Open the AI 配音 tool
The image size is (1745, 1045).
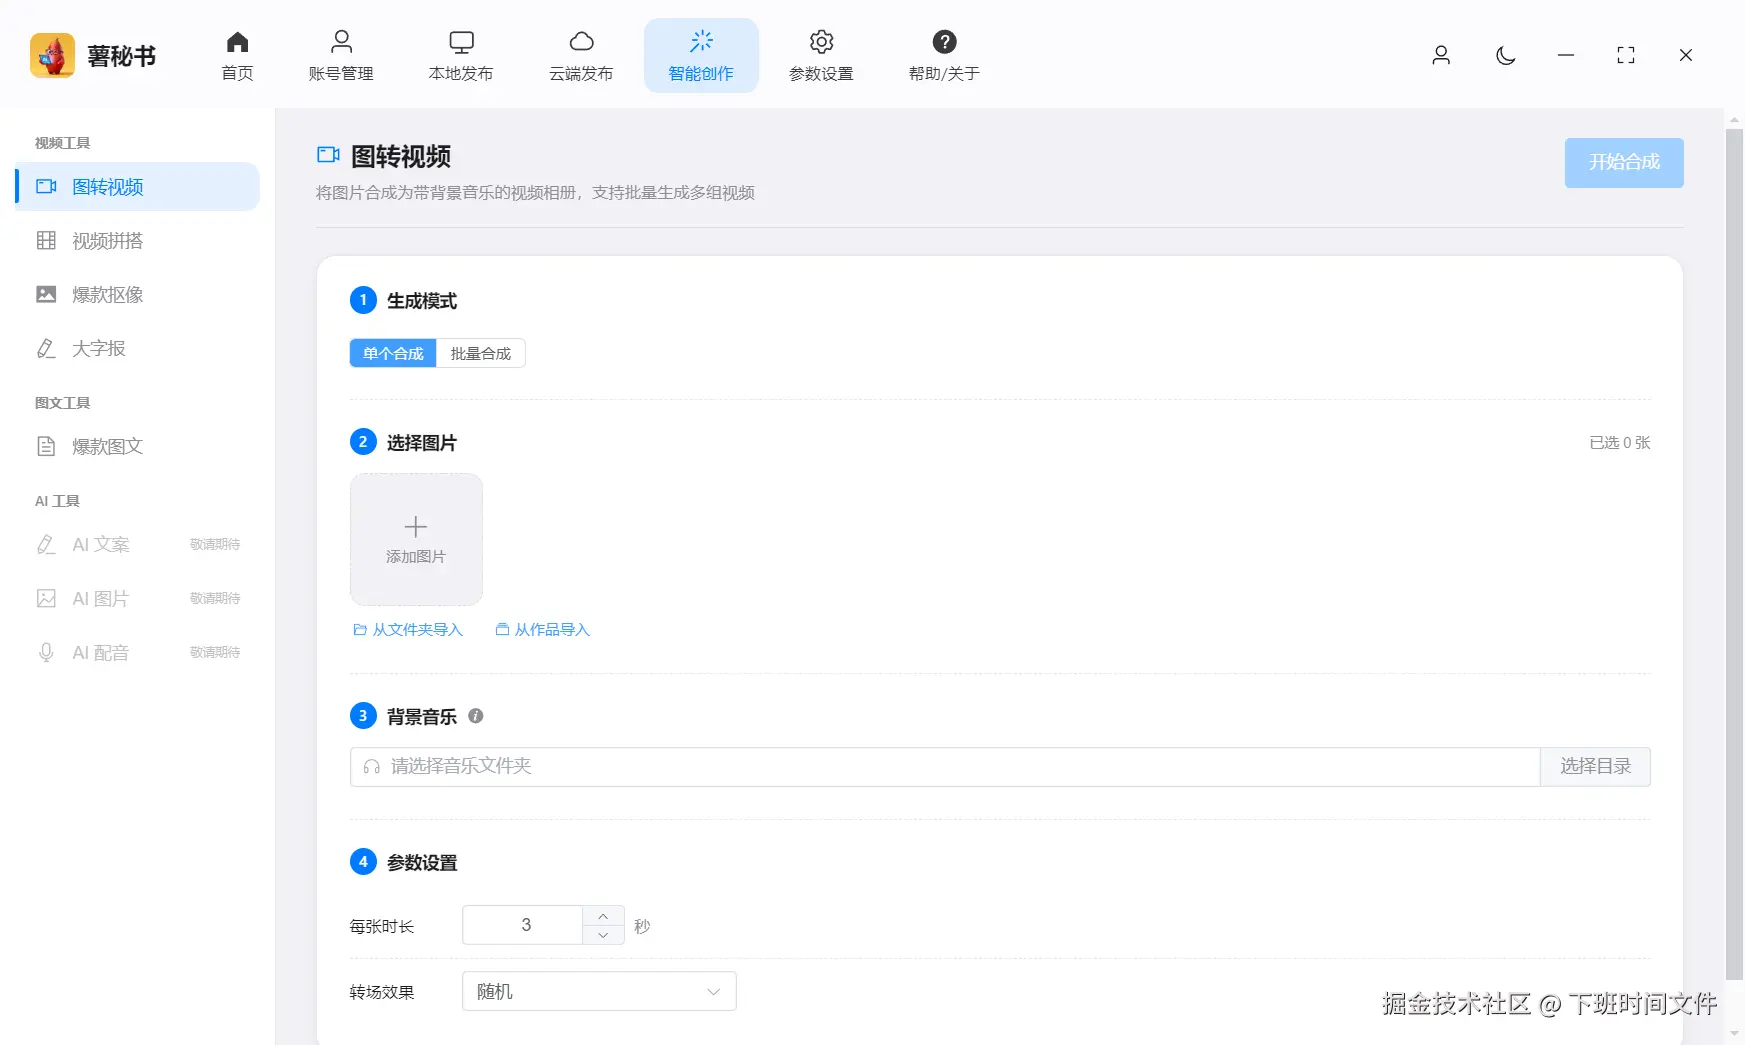point(100,651)
